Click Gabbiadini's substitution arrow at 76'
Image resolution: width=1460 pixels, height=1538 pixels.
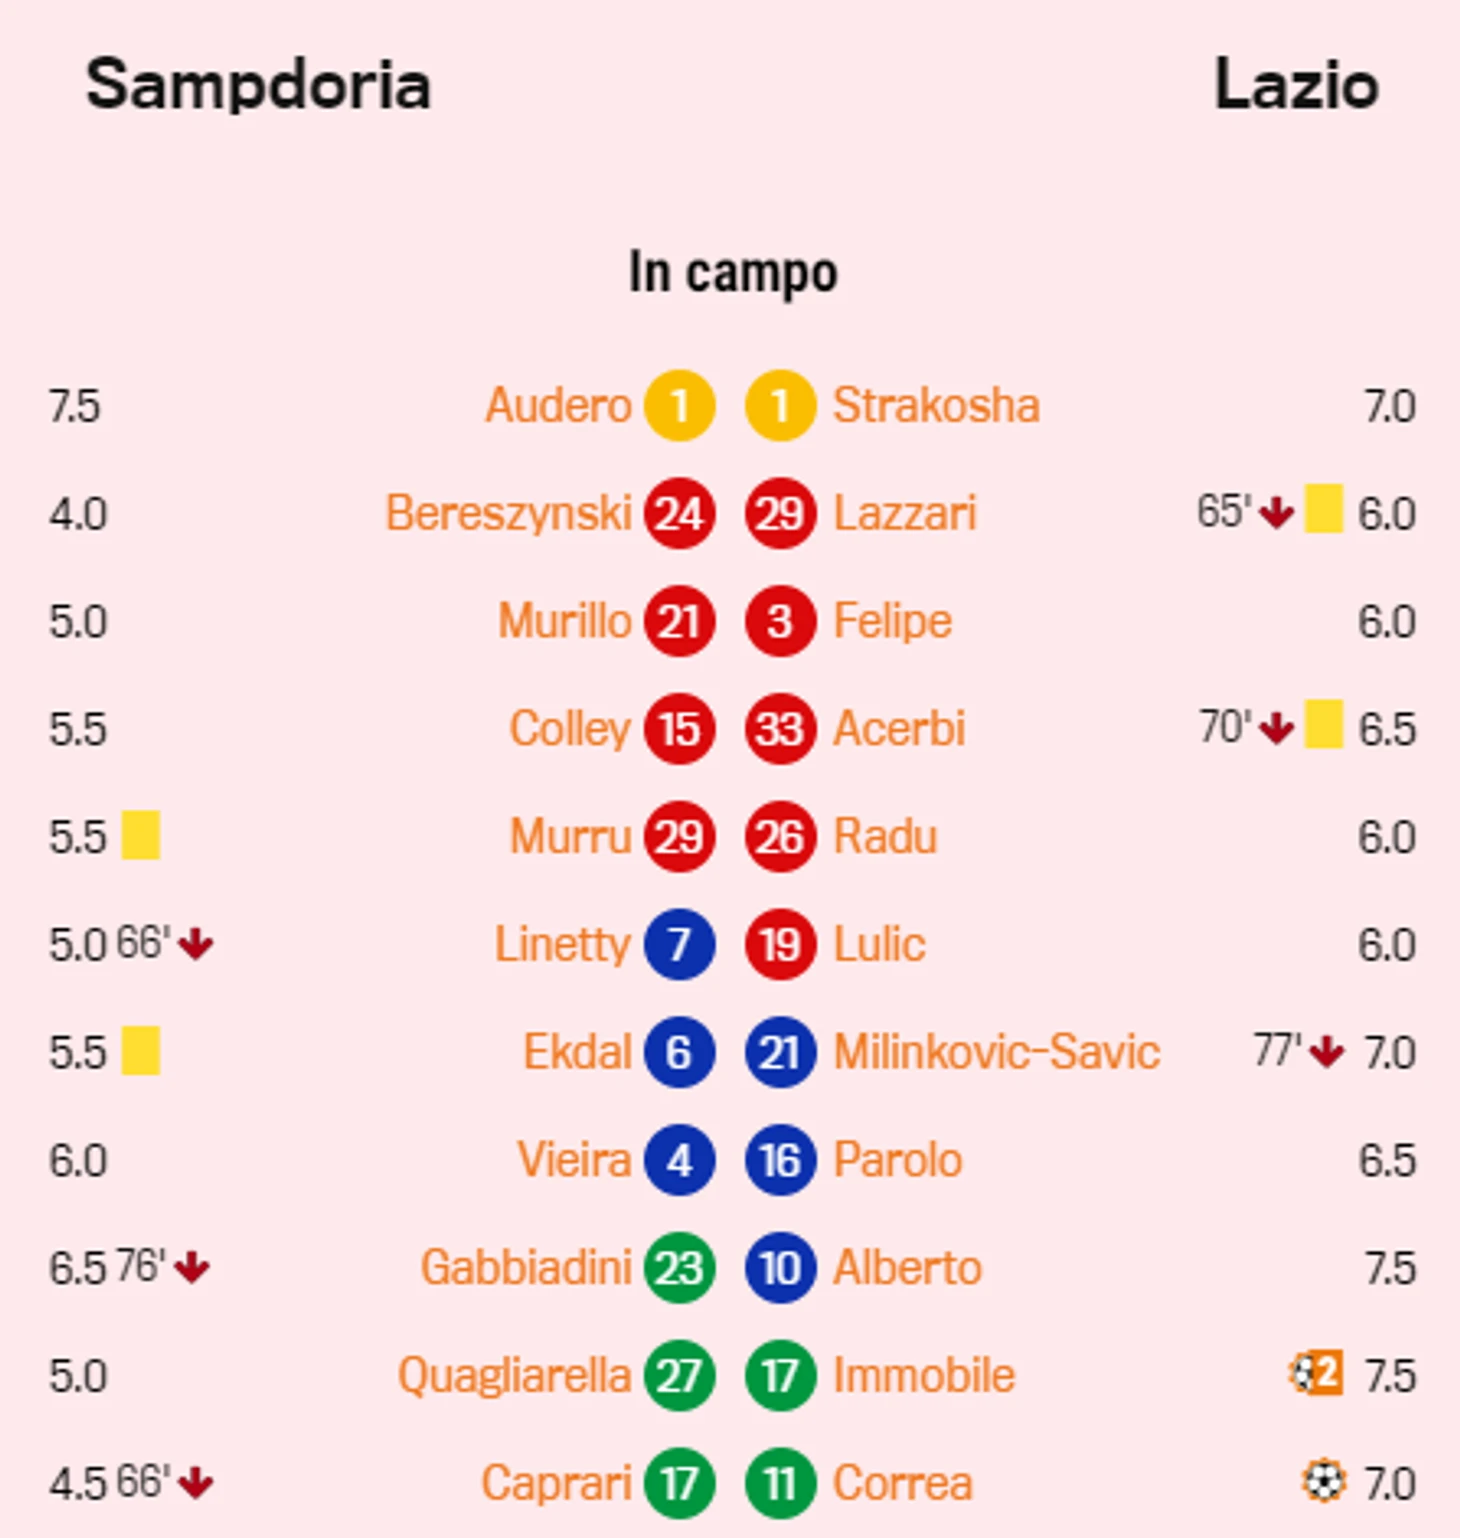click(192, 1268)
